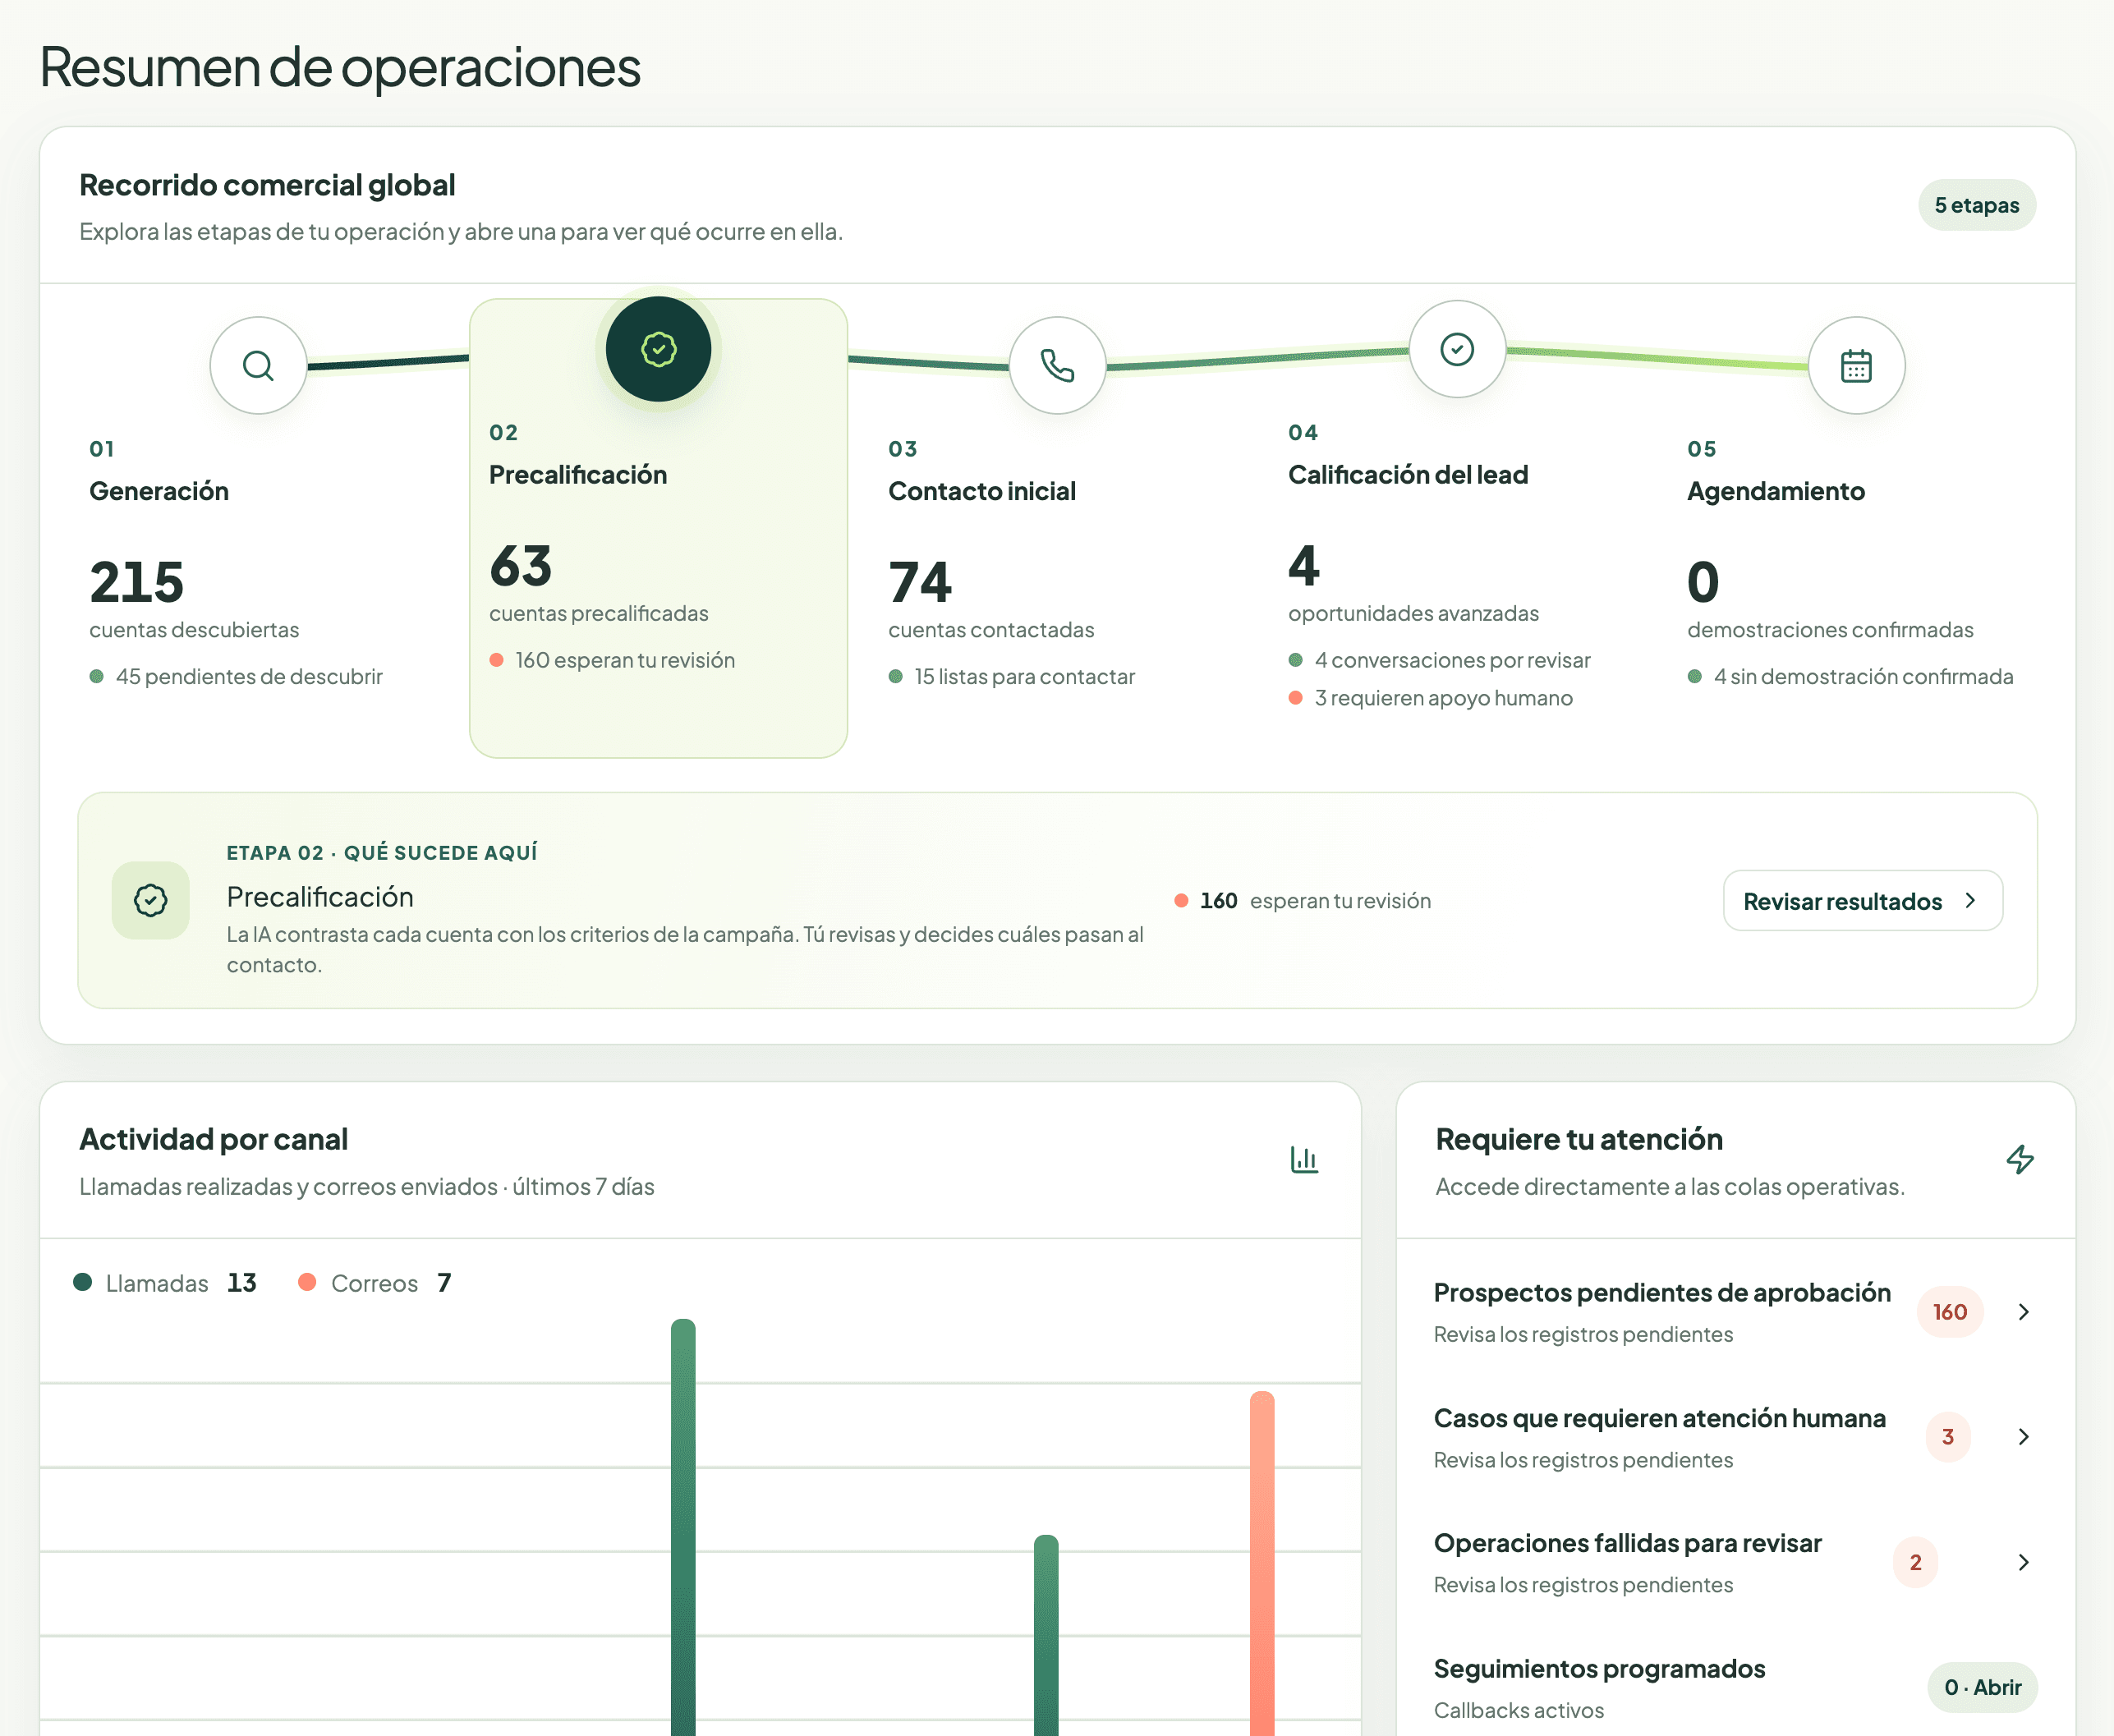Click the badge icon in the Etapa 02 detail panel
2114x1736 pixels.
point(151,900)
